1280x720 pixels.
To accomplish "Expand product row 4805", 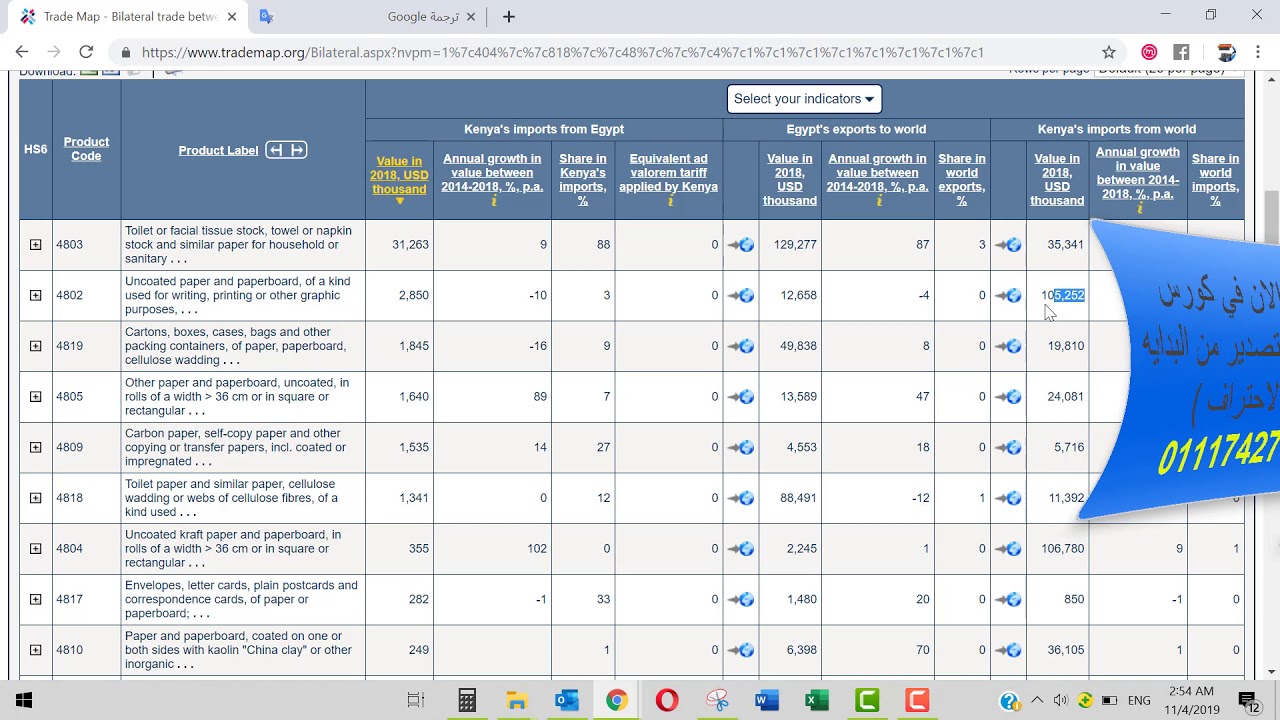I will point(36,397).
